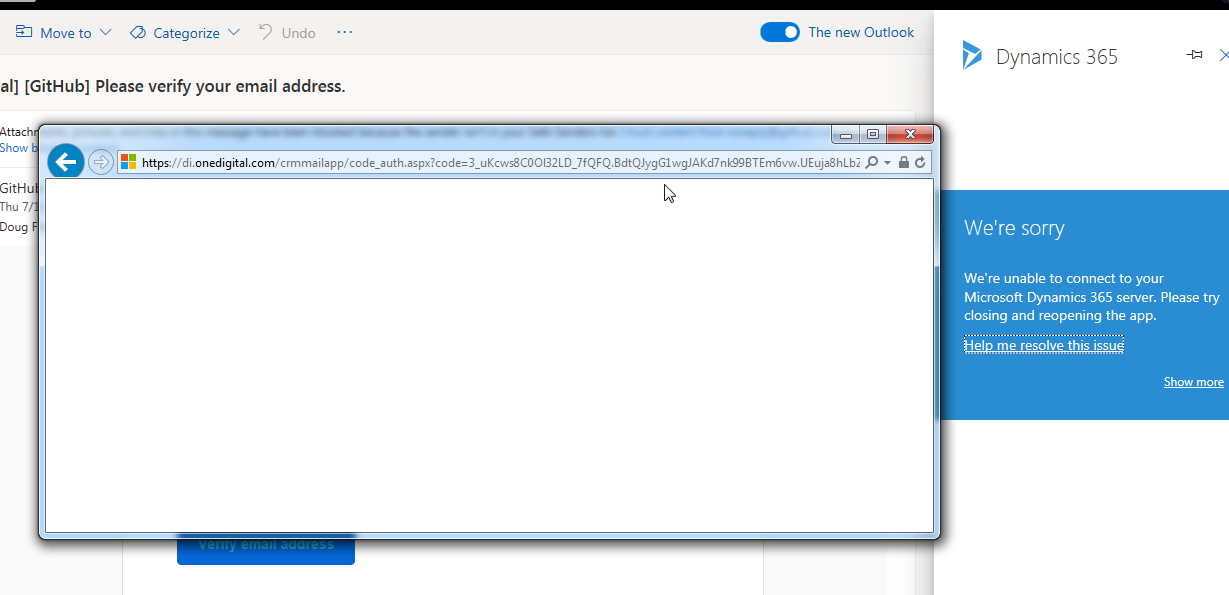
Task: Click the address bar search magnifier icon
Action: click(872, 162)
